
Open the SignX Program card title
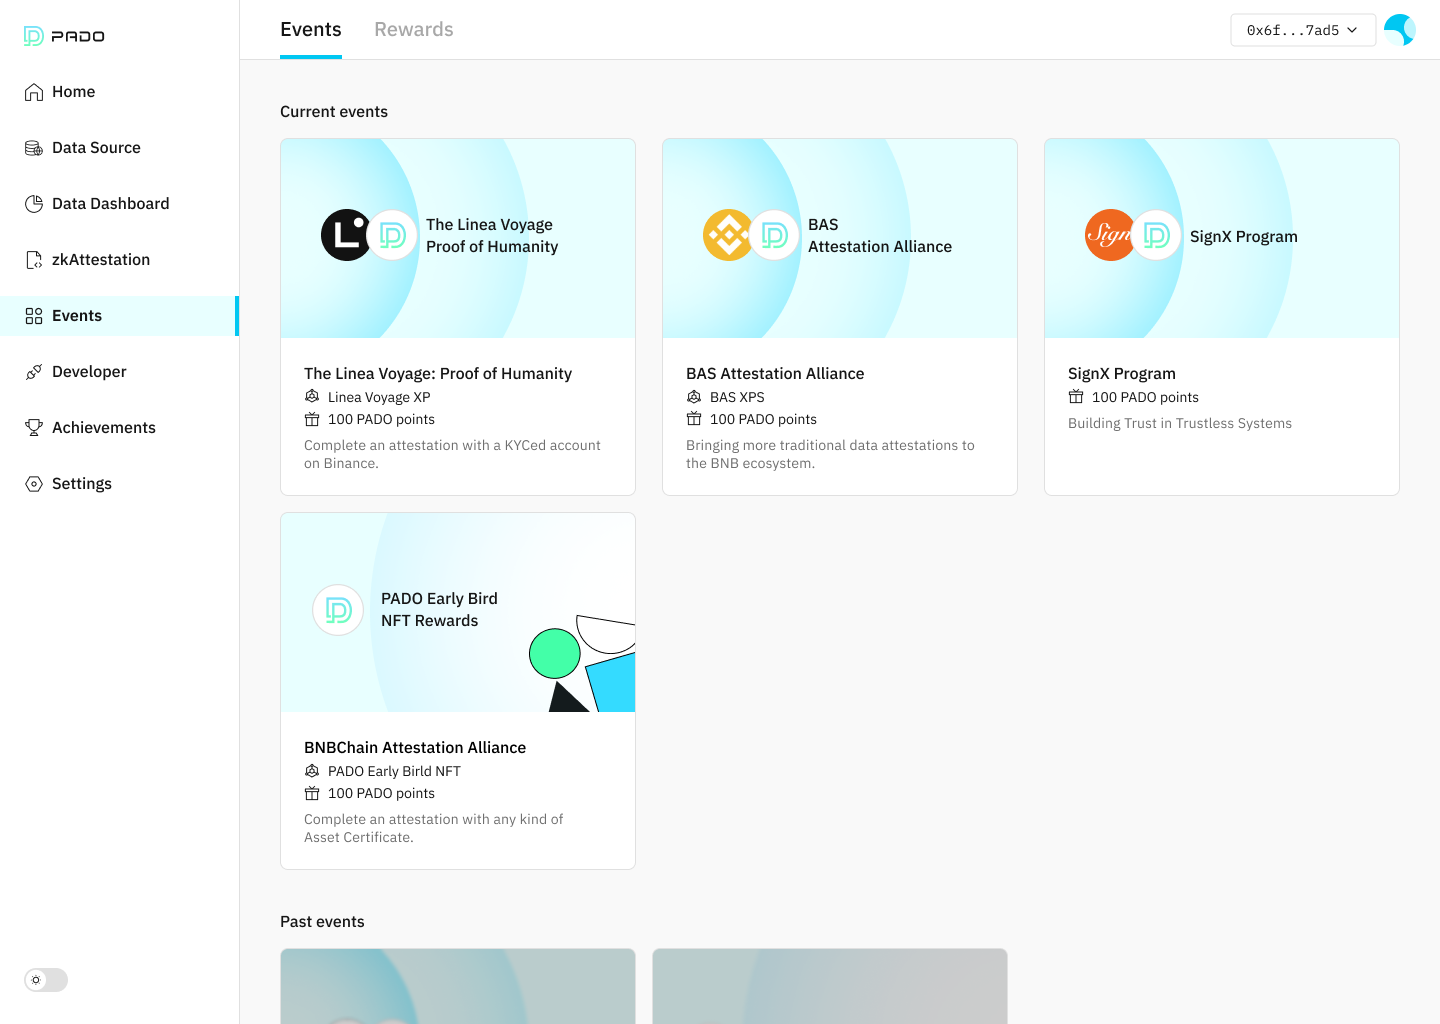(1122, 374)
